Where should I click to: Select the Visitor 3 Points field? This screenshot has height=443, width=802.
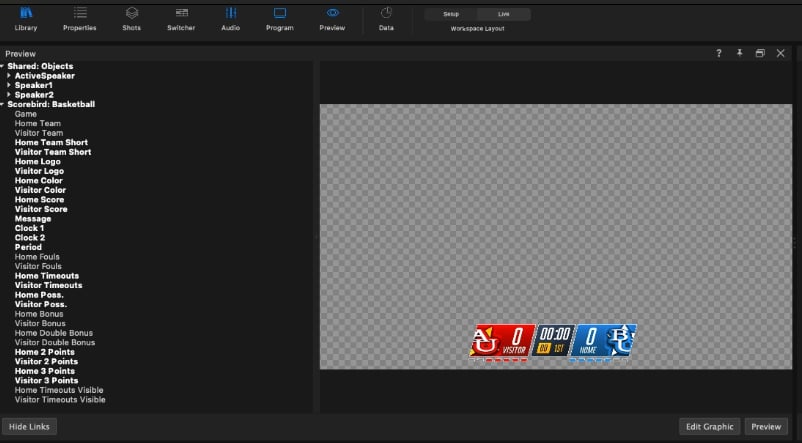(x=47, y=381)
